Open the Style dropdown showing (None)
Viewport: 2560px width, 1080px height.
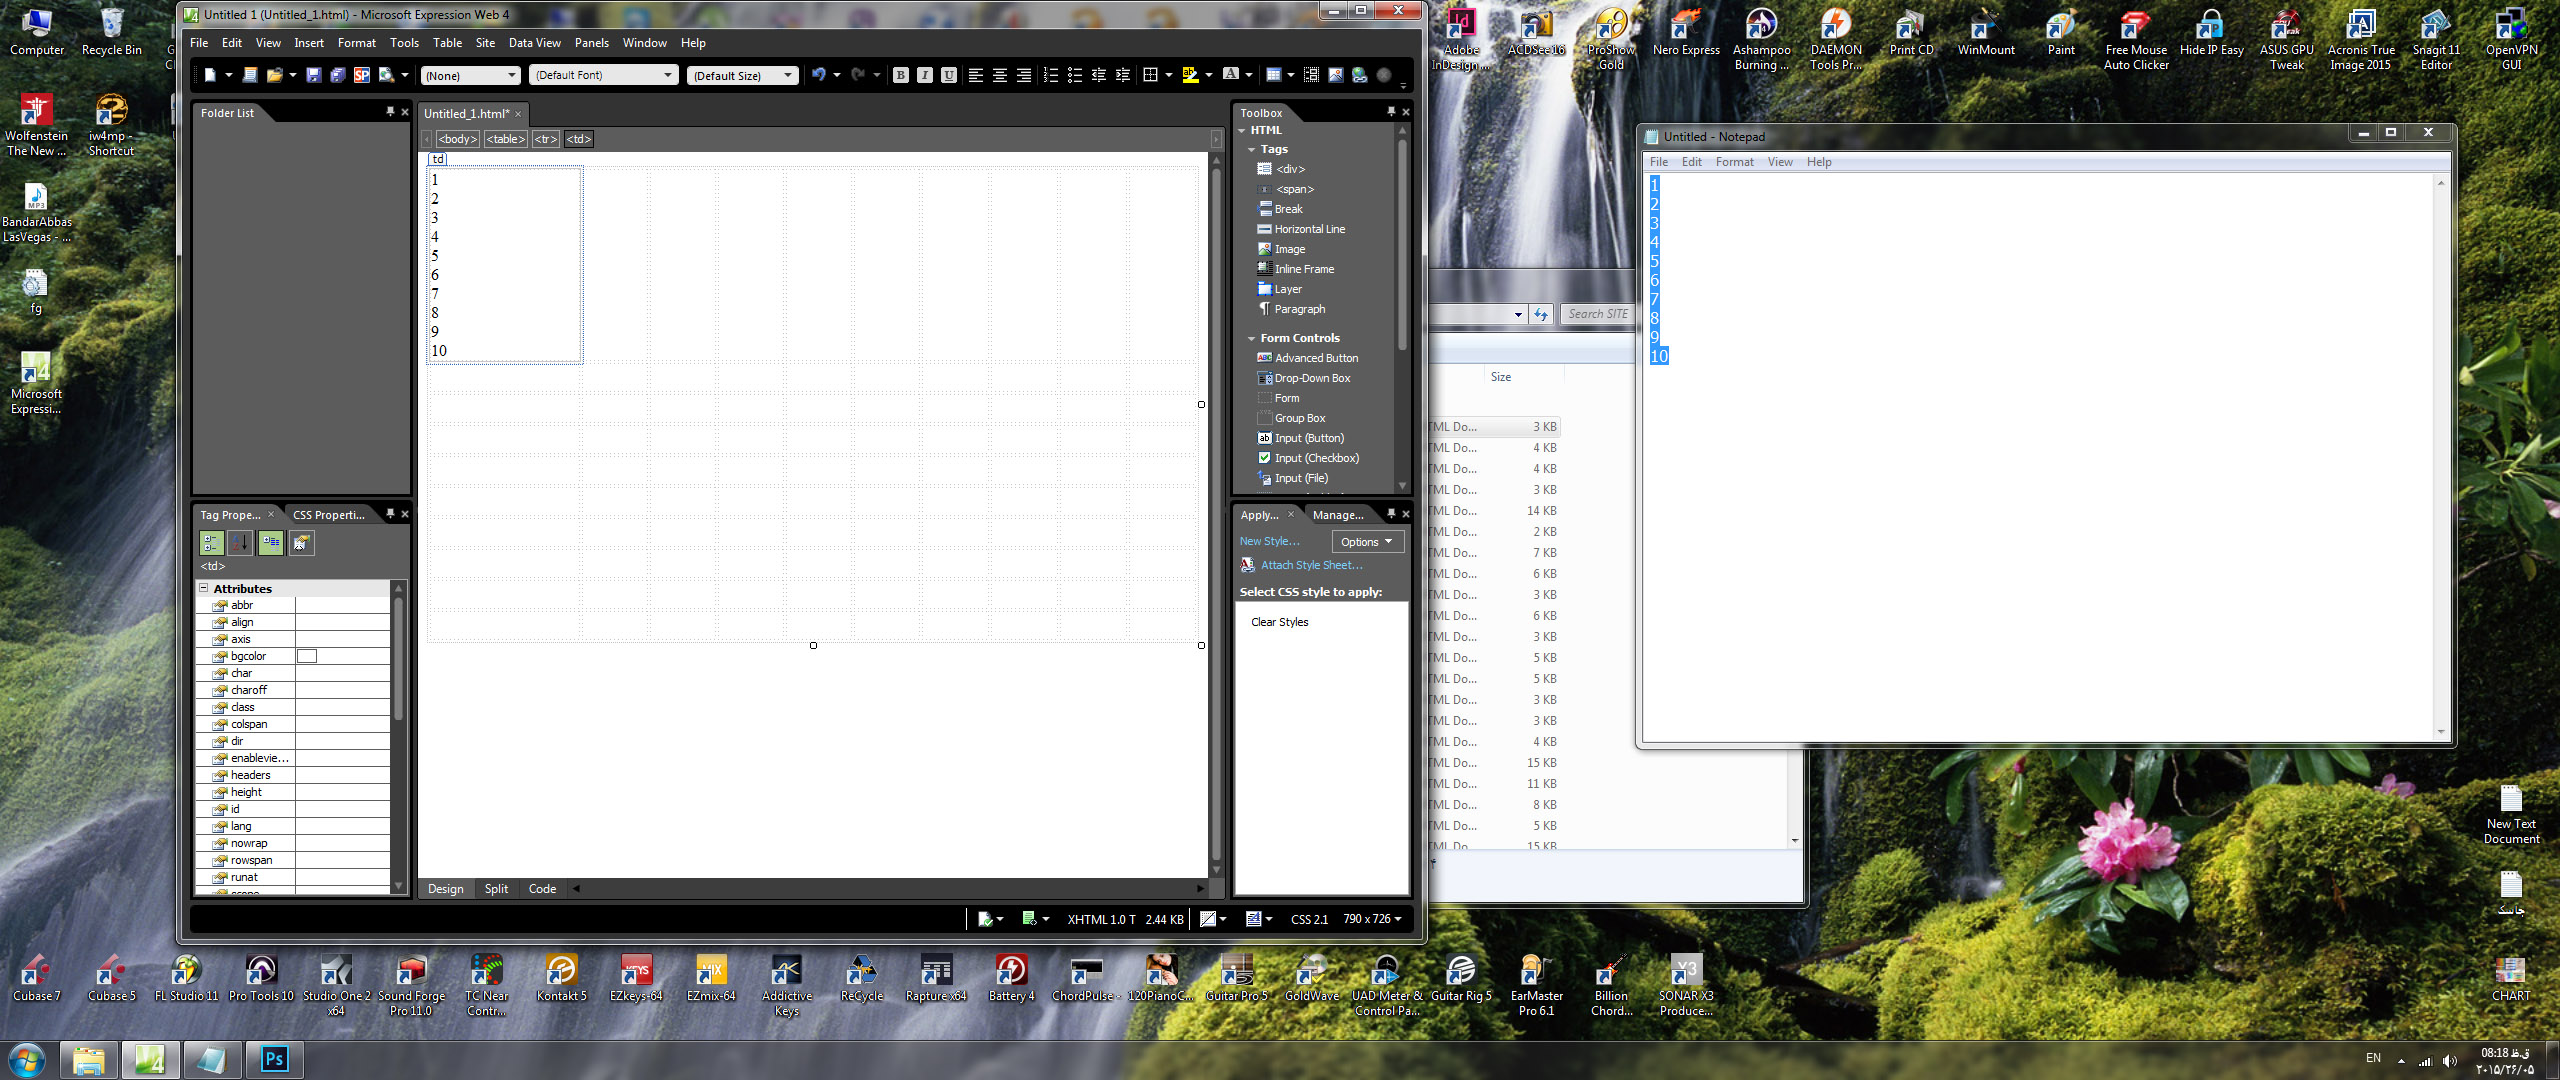(x=471, y=75)
